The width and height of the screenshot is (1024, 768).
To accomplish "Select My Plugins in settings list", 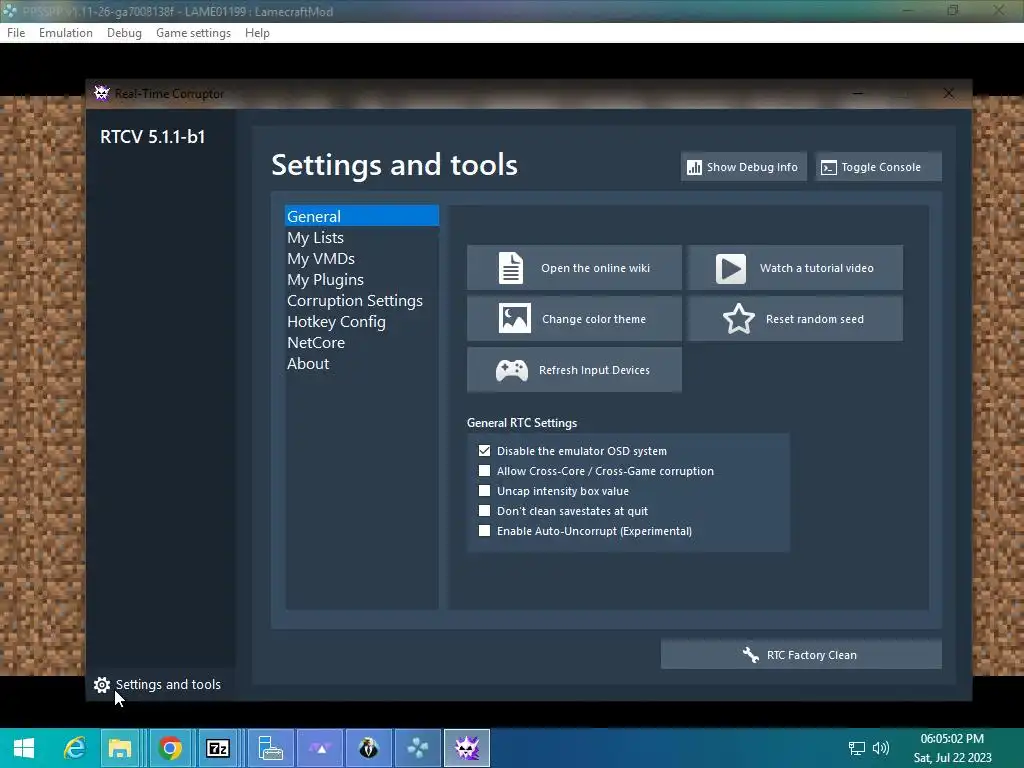I will pyautogui.click(x=362, y=280).
